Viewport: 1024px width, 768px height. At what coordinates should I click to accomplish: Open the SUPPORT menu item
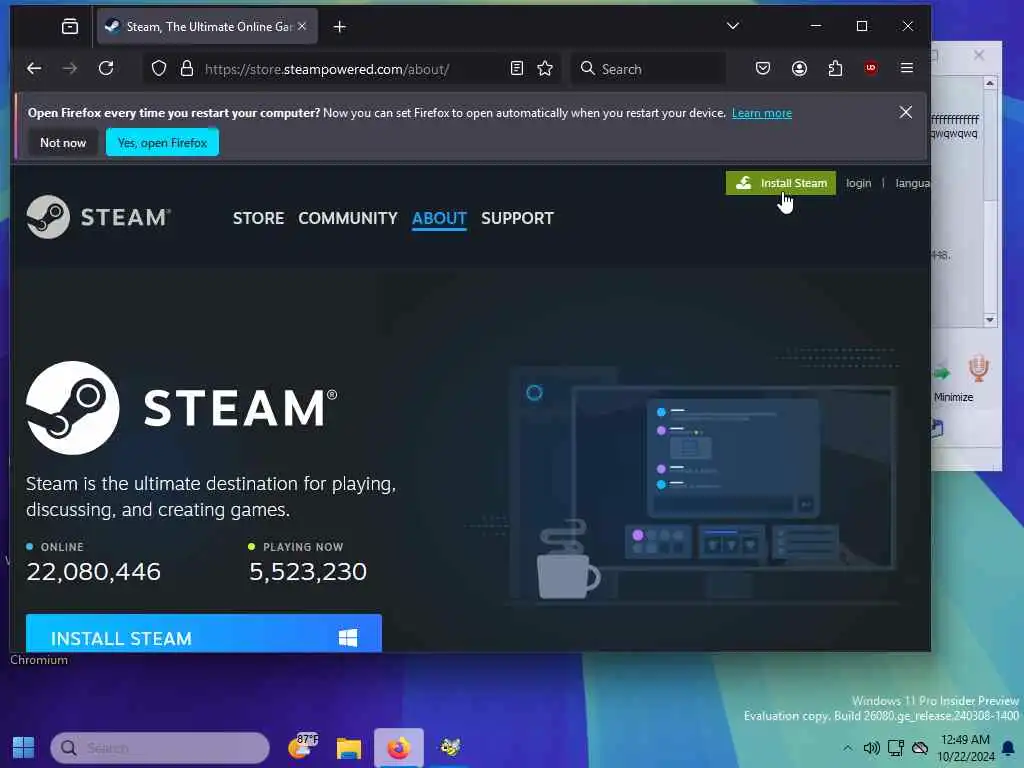[x=517, y=218]
